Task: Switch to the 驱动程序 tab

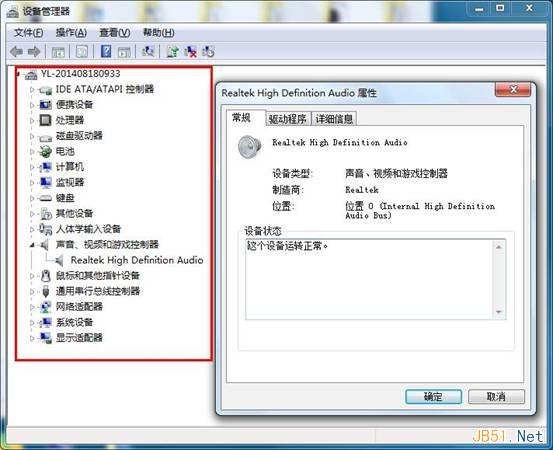Action: point(287,119)
